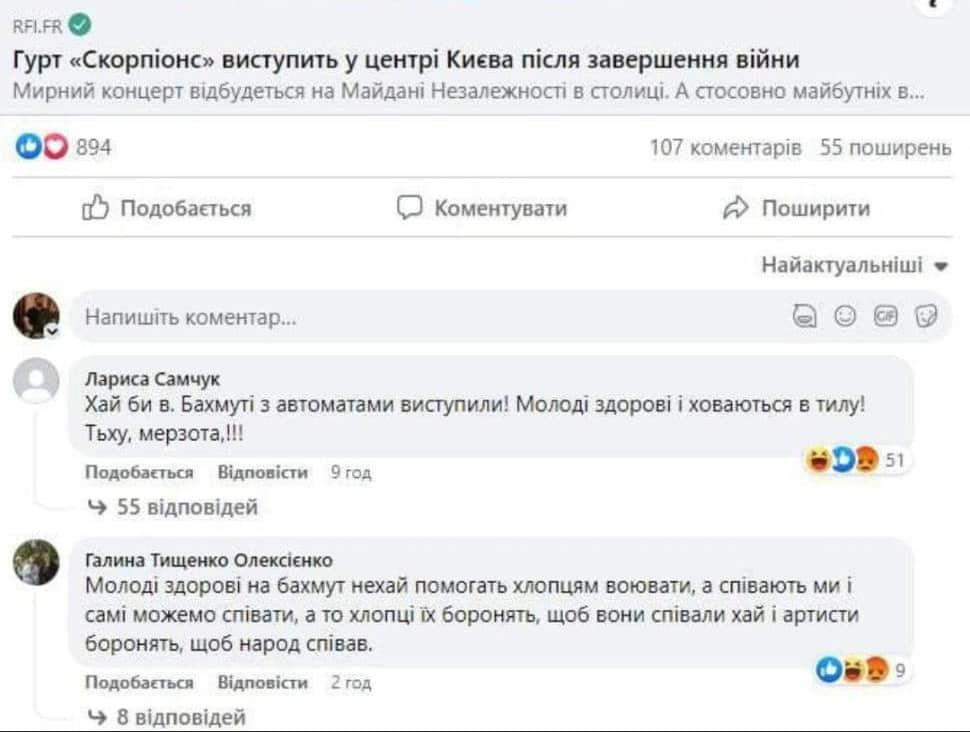Open the Скорпіонс article headline link

click(x=405, y=60)
